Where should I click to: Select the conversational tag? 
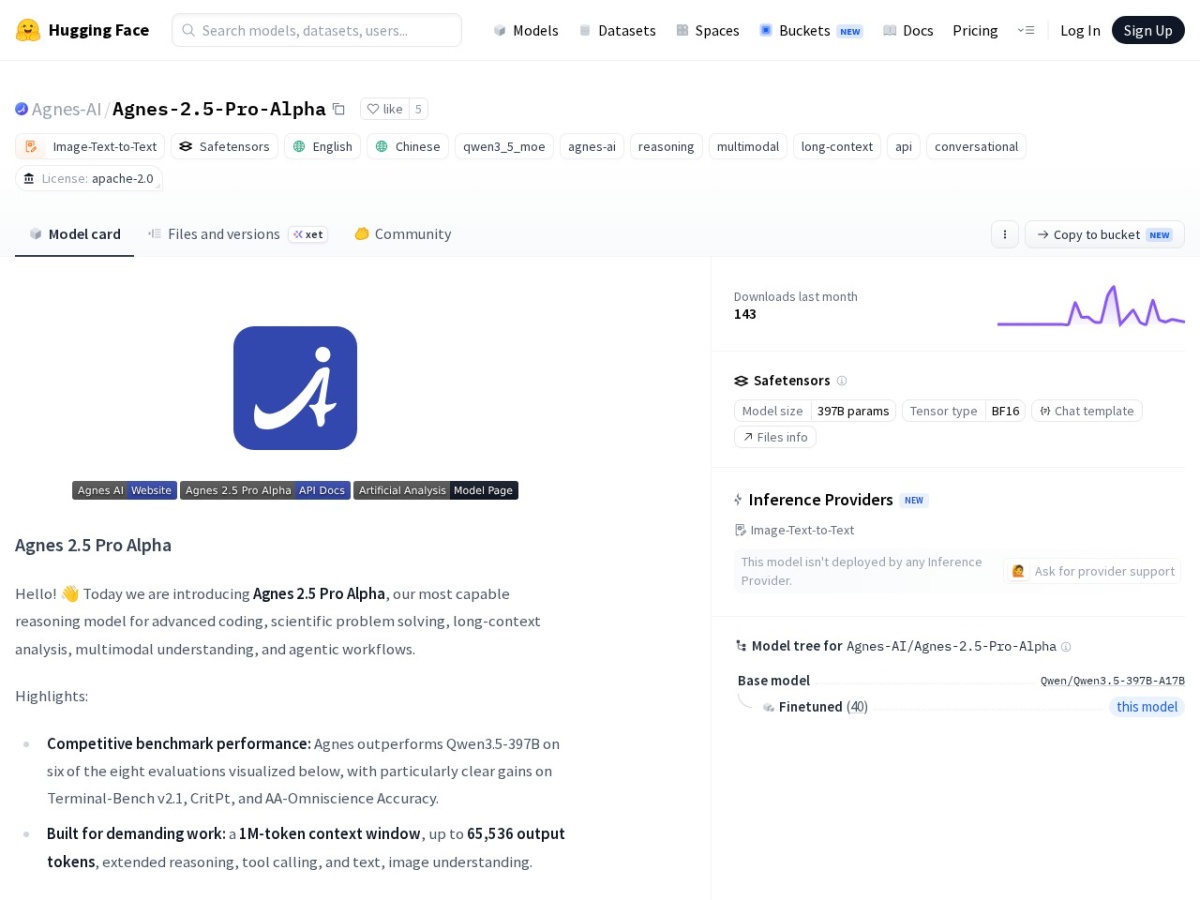(x=976, y=147)
